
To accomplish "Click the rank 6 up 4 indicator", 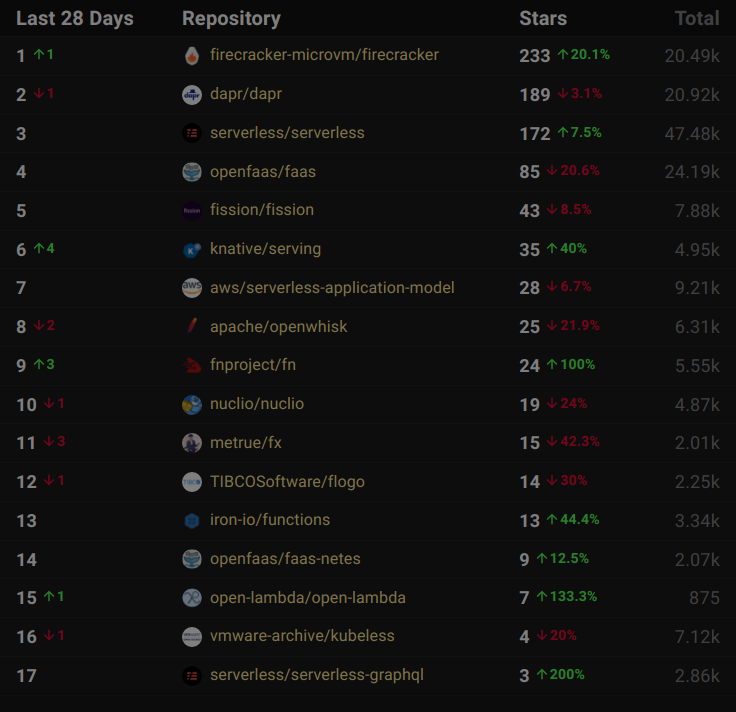I will [44, 249].
